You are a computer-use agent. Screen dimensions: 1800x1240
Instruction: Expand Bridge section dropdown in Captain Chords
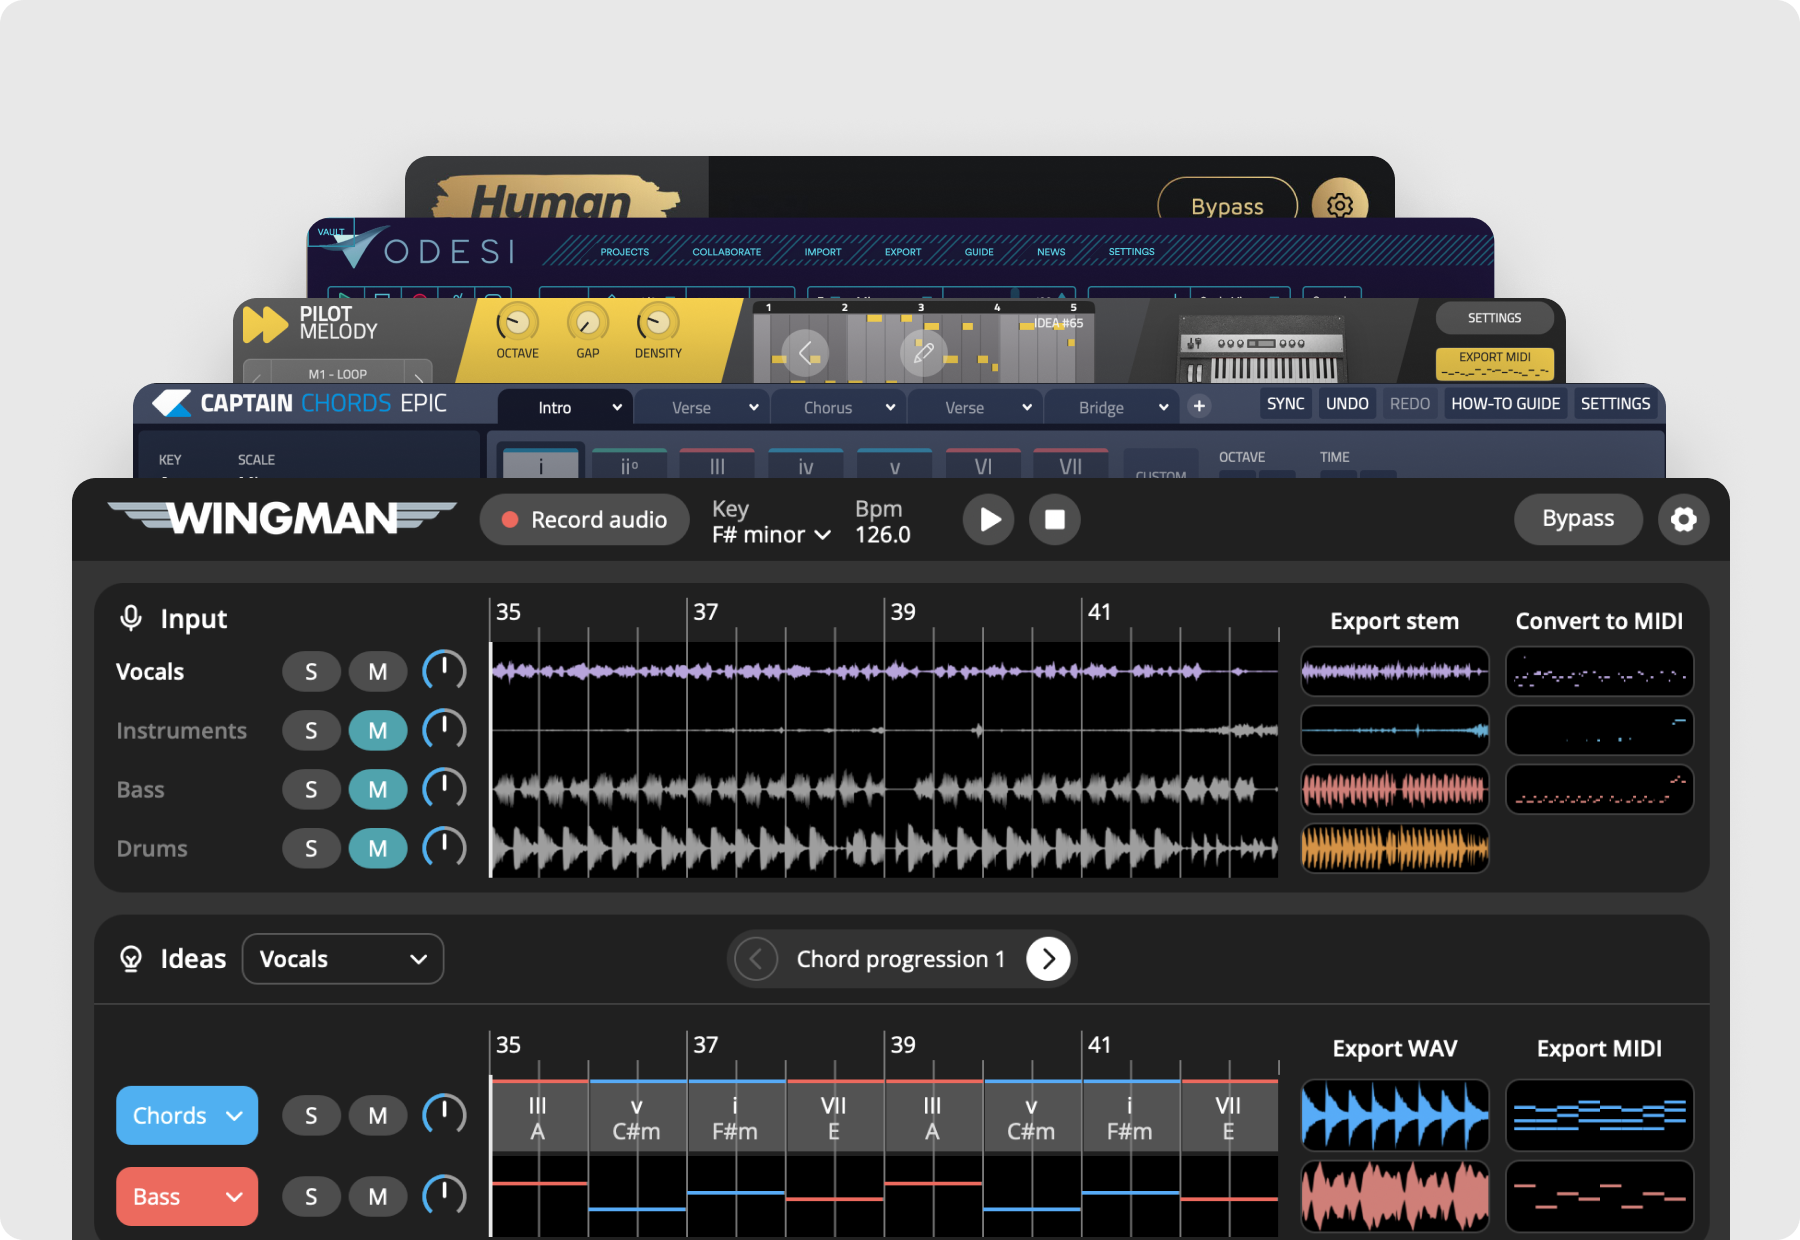coord(1163,407)
